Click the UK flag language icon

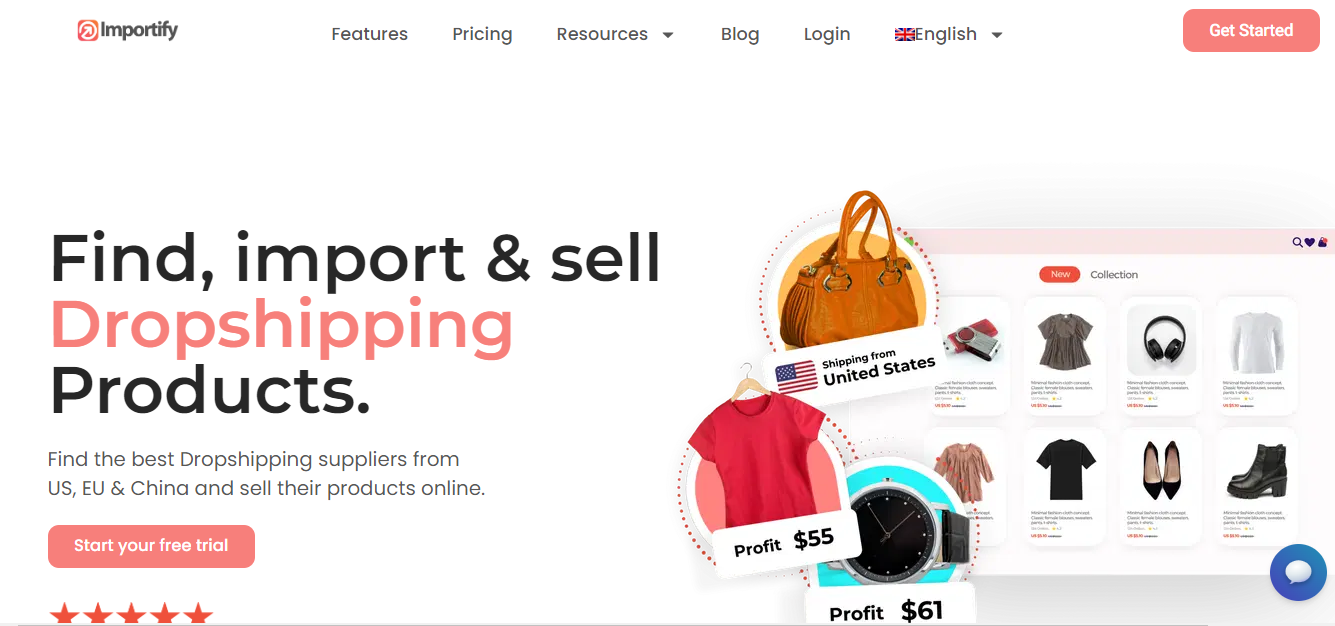(x=904, y=34)
